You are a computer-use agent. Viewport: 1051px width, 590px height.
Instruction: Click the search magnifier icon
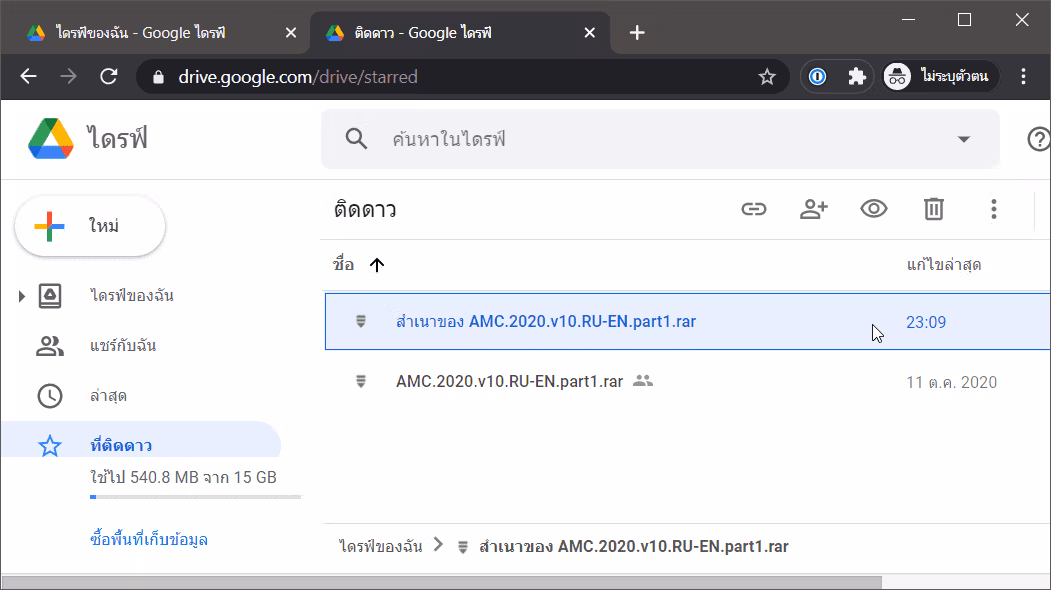[356, 139]
